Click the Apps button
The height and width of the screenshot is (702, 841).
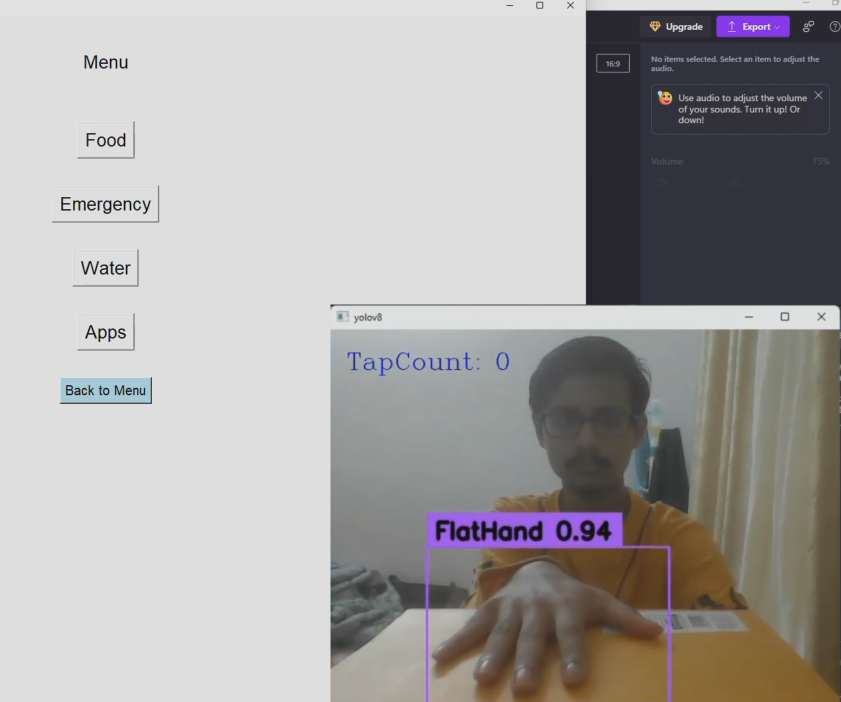pyautogui.click(x=105, y=331)
